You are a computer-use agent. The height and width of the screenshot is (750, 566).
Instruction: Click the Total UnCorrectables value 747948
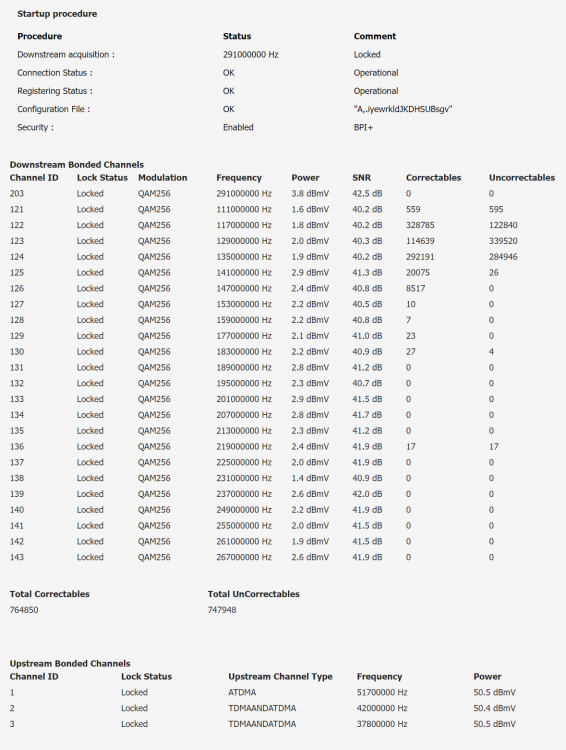coord(222,610)
